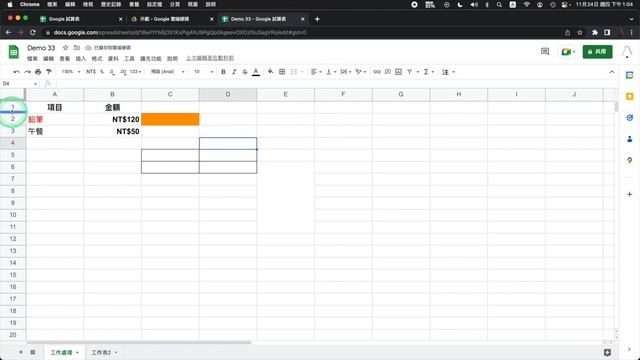The height and width of the screenshot is (360, 640).
Task: Apply NT$ currency format
Action: click(x=91, y=72)
